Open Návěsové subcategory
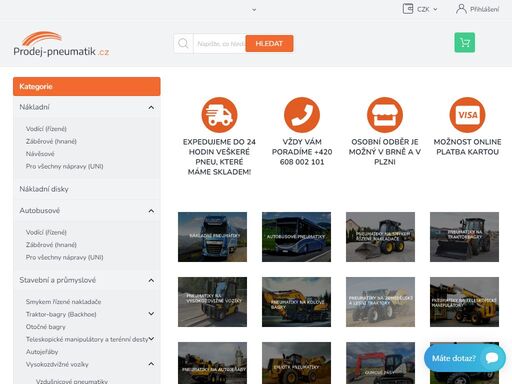This screenshot has height=384, width=512. pyautogui.click(x=40, y=154)
